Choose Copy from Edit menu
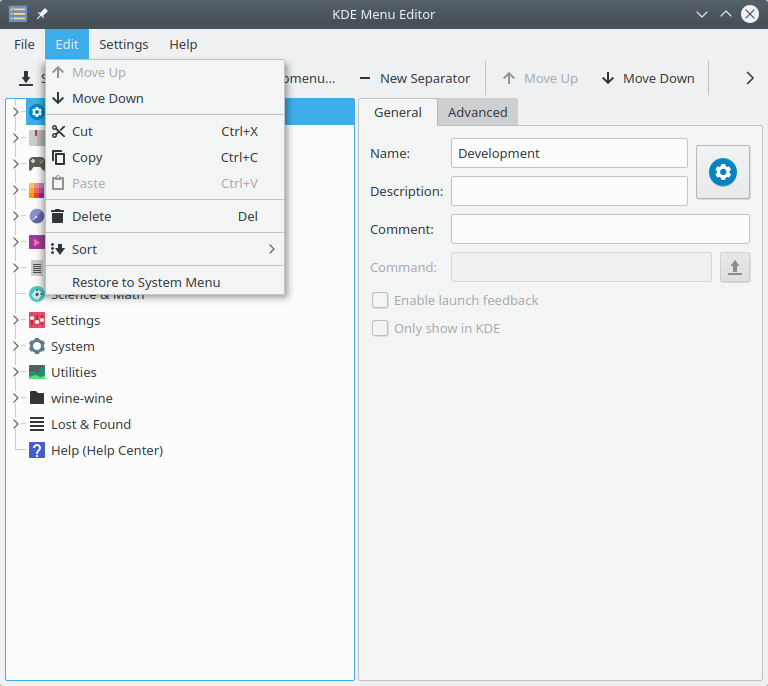Image resolution: width=768 pixels, height=686 pixels. click(165, 157)
